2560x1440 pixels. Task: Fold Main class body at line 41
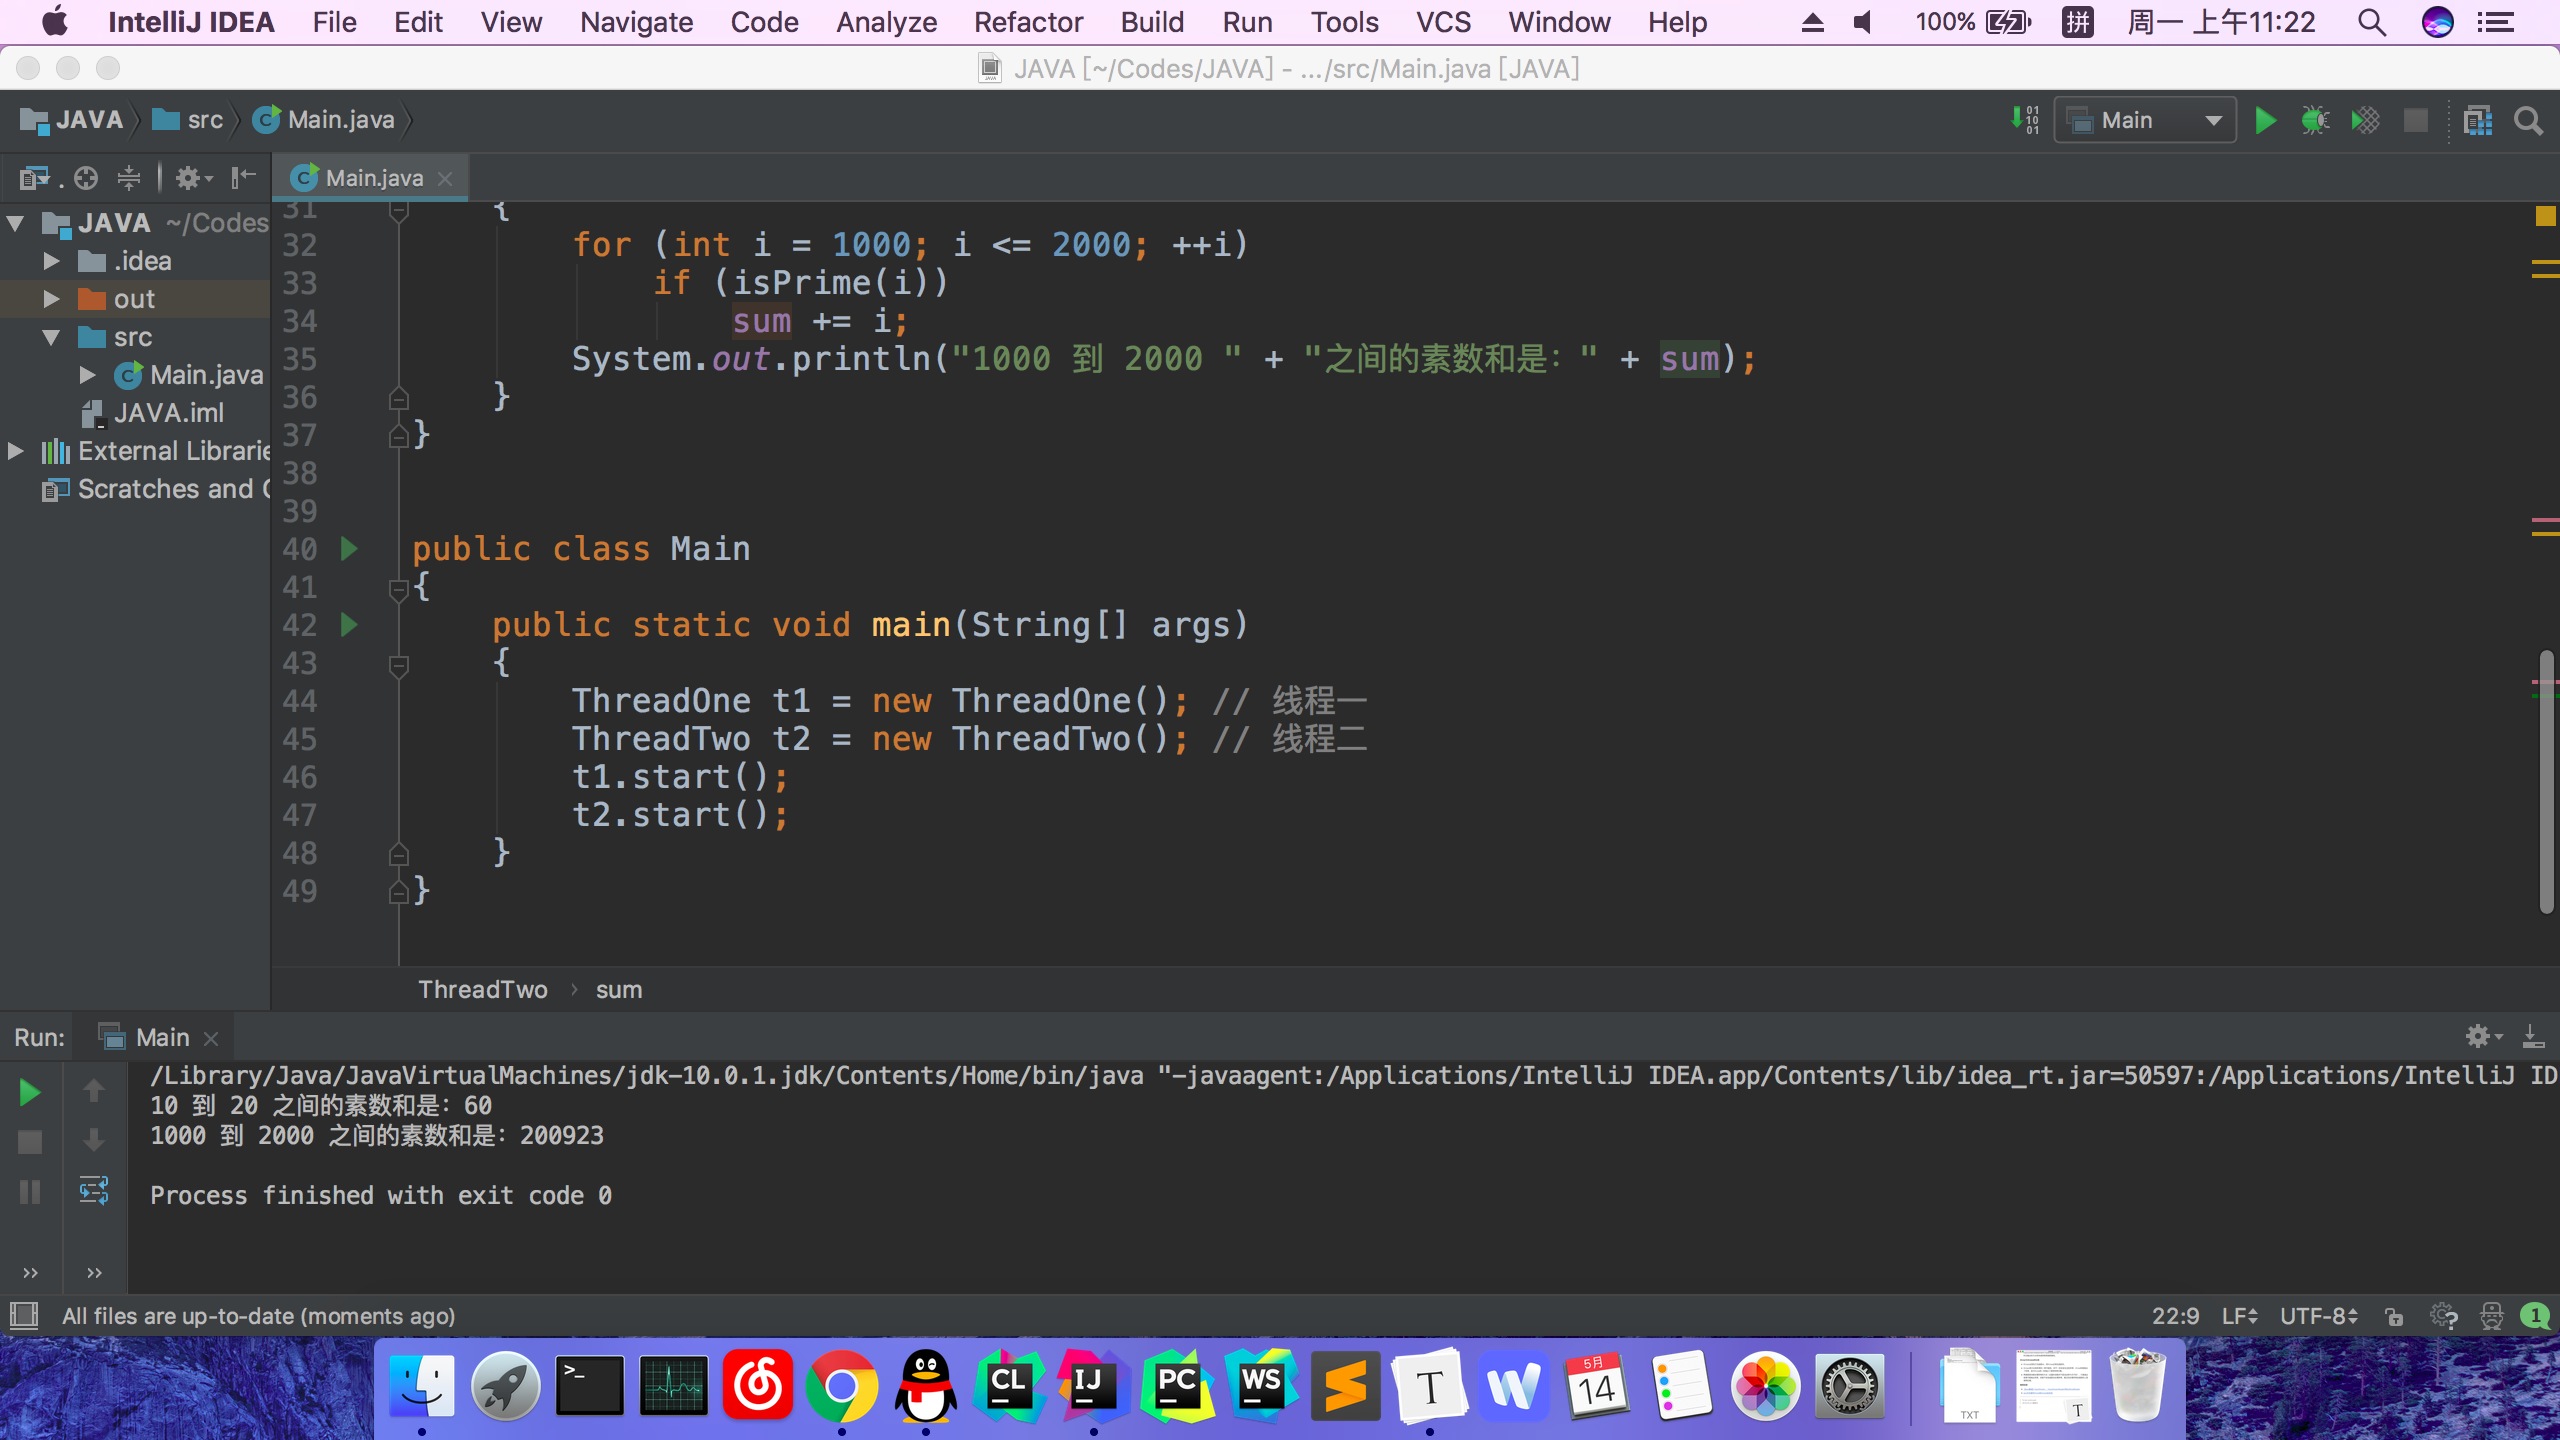tap(398, 589)
